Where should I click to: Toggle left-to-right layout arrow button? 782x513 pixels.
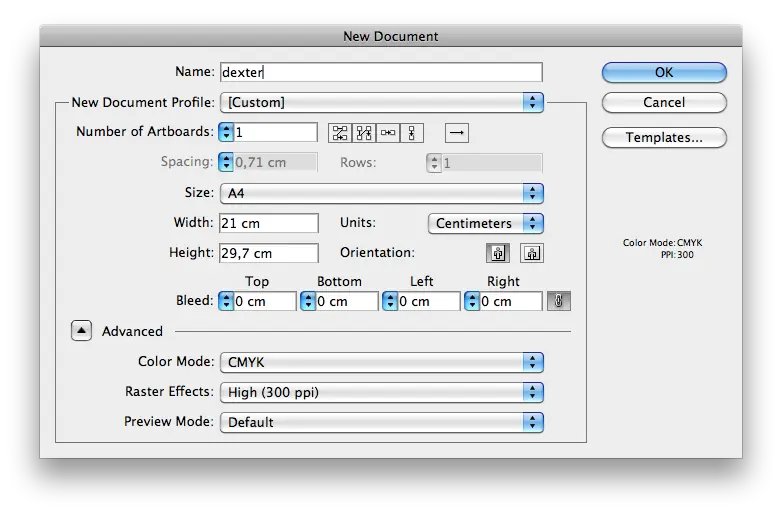(457, 133)
